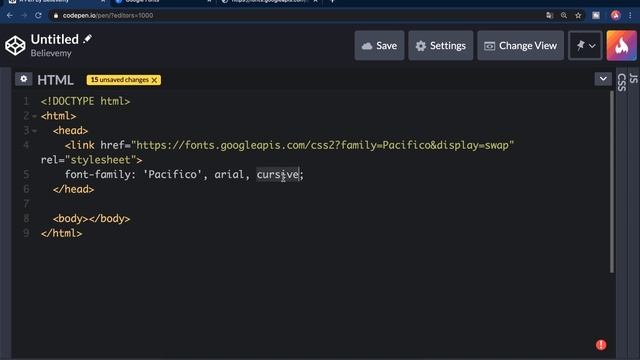Open HTML editor gear settings
640x360 pixels.
tap(24, 79)
